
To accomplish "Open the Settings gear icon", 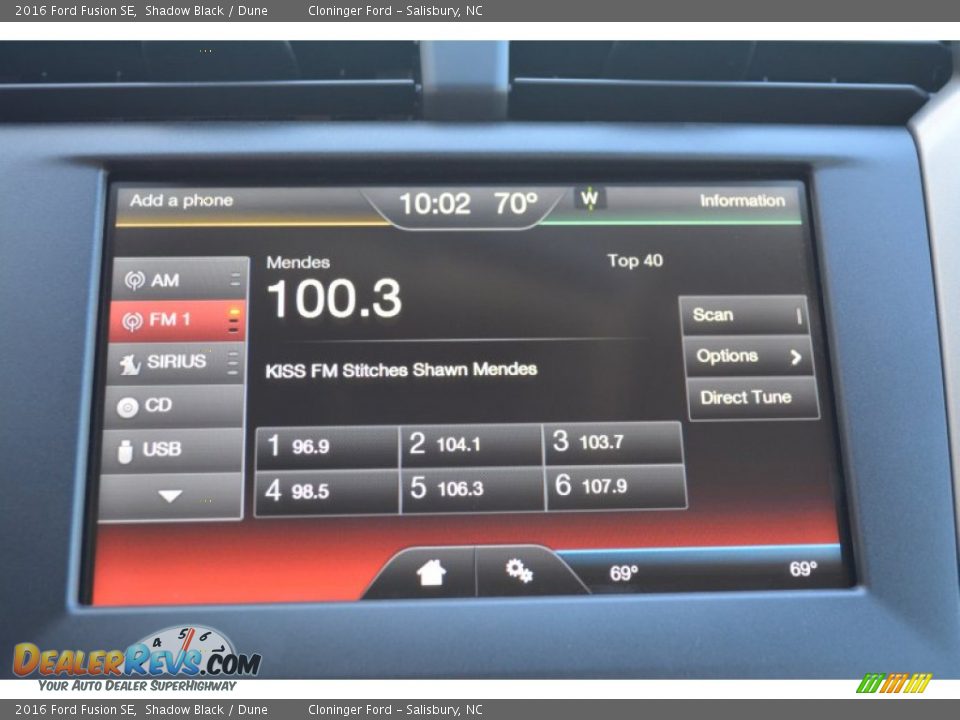I will pos(518,571).
